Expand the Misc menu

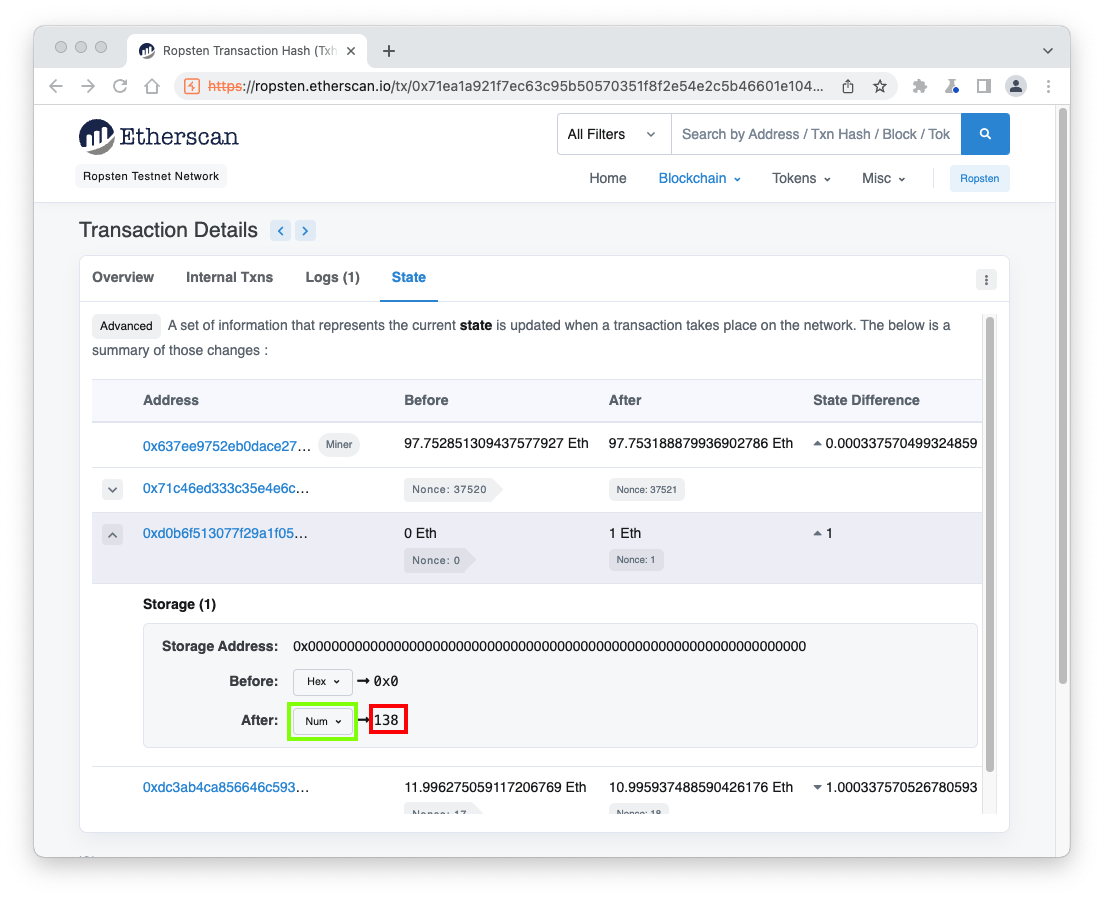point(884,178)
